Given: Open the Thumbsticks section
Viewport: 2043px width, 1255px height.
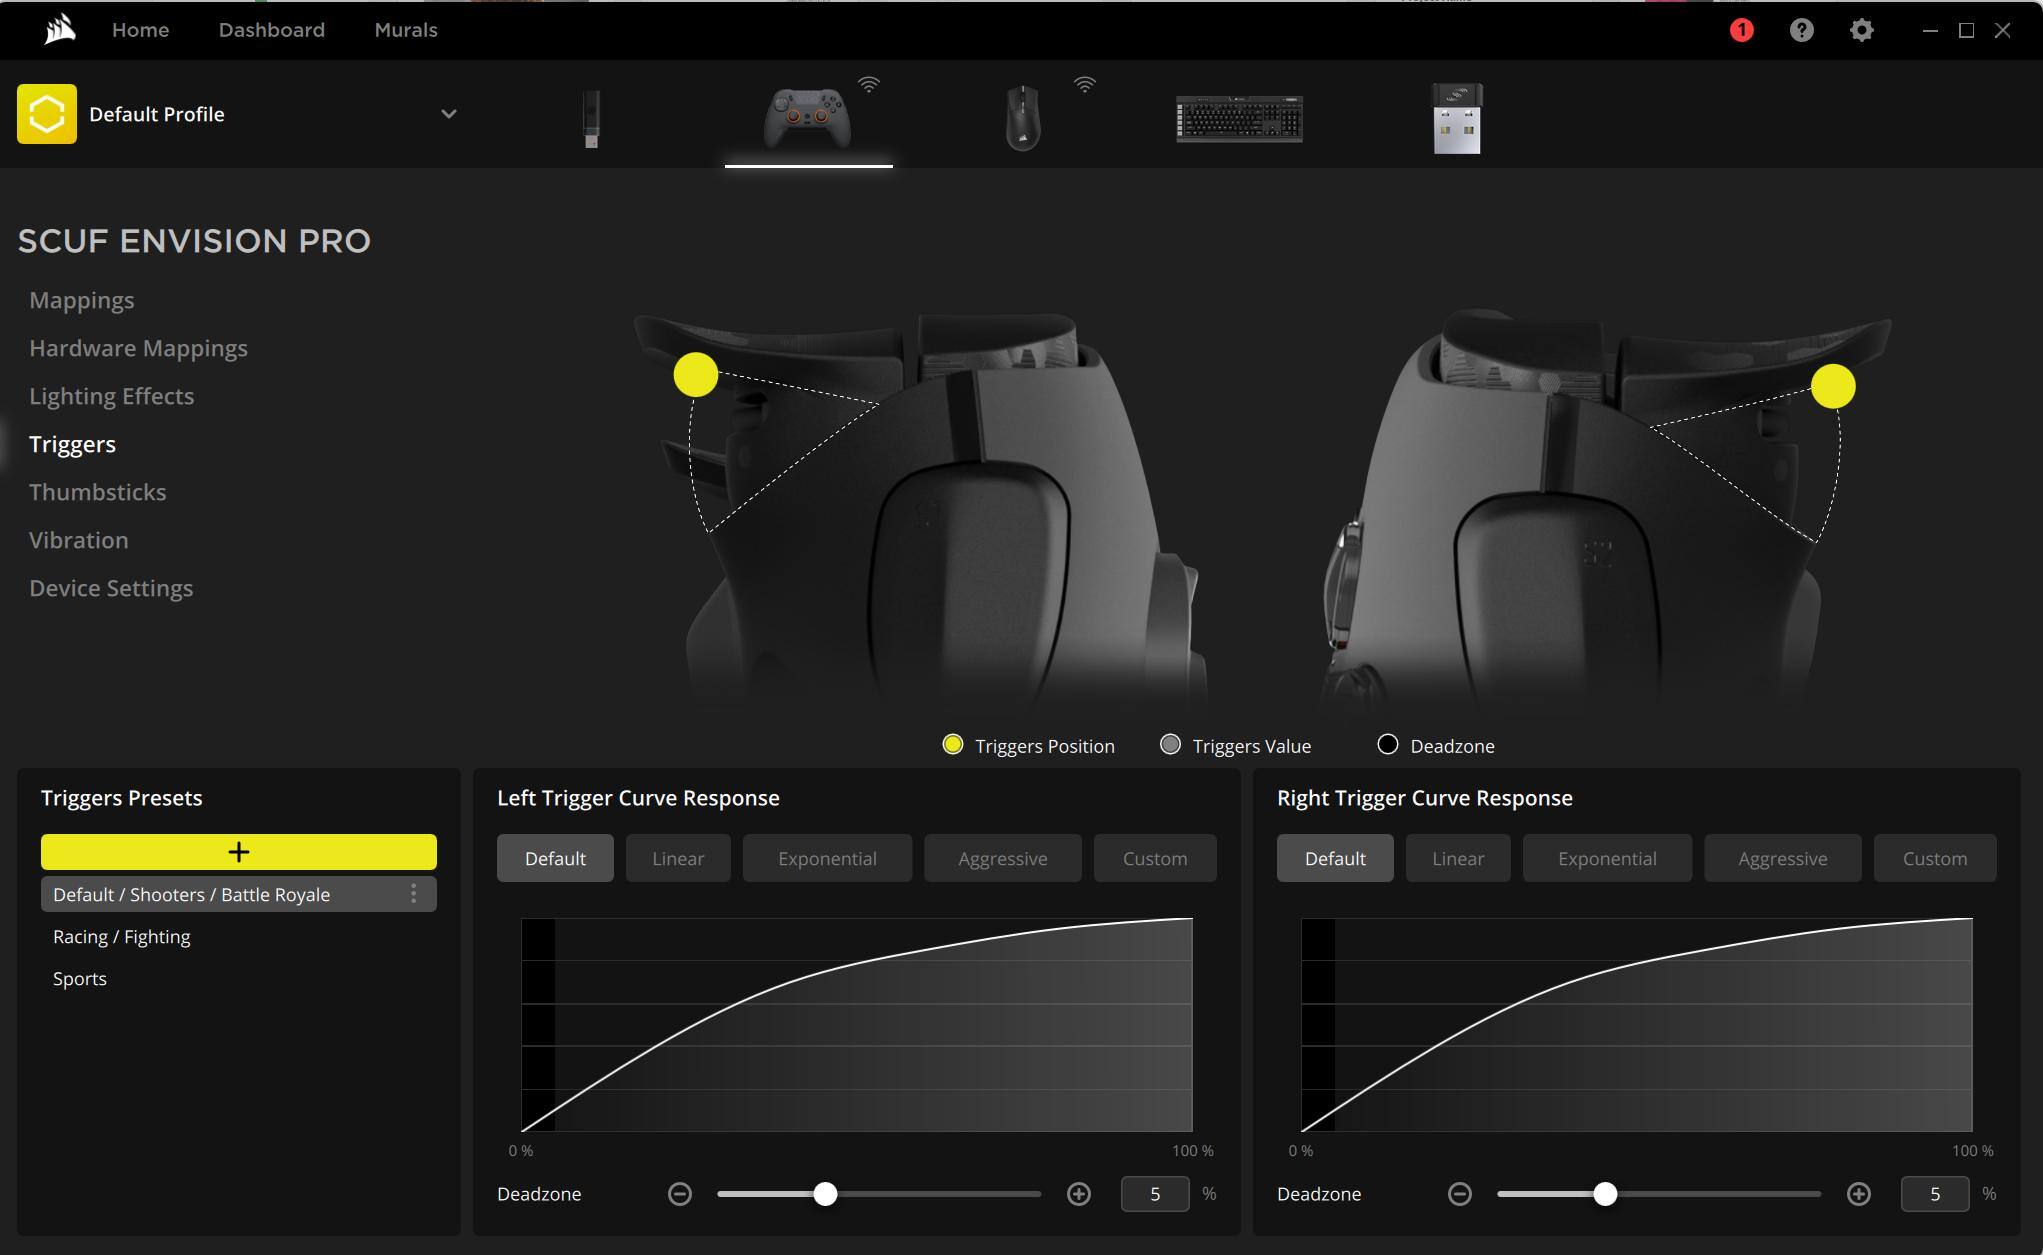Looking at the screenshot, I should click(98, 492).
